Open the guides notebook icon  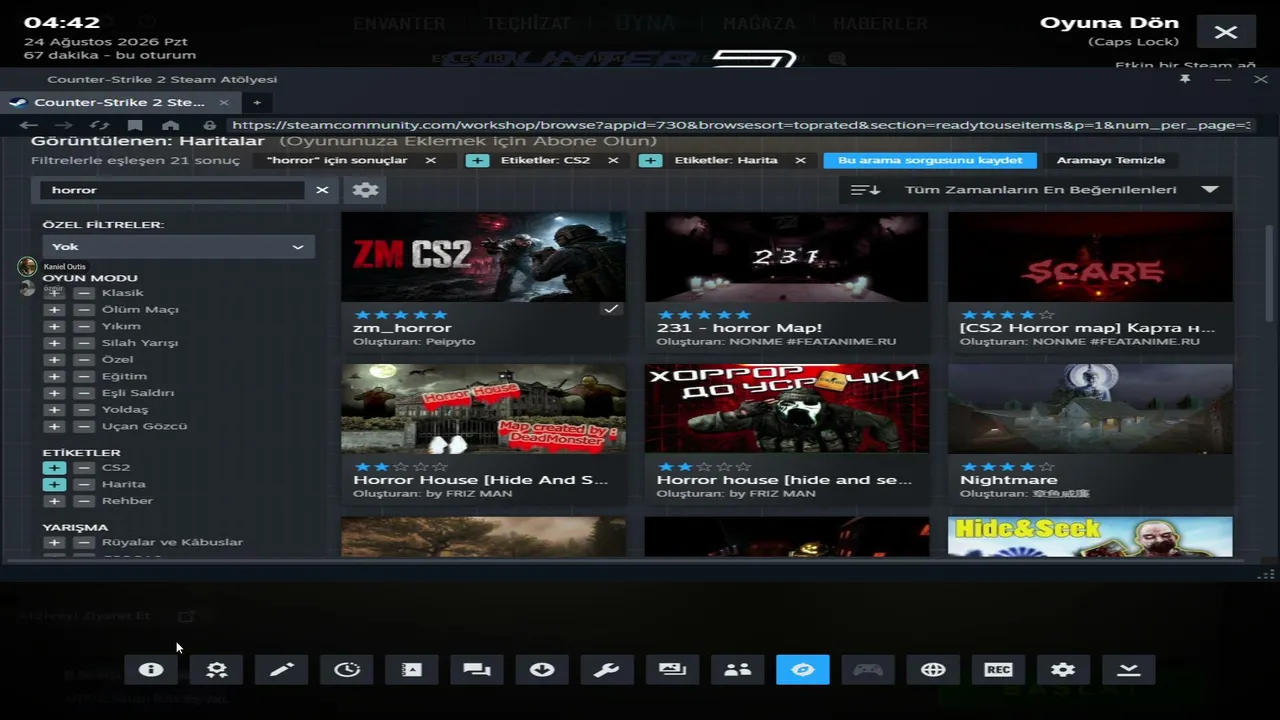412,670
